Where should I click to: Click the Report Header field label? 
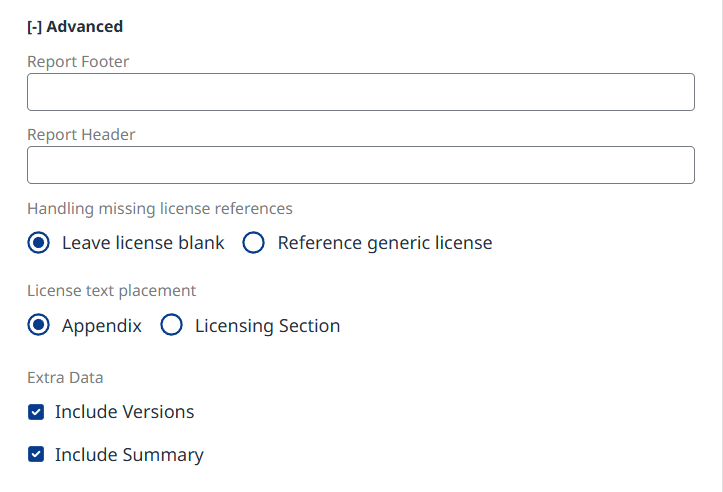click(x=81, y=135)
